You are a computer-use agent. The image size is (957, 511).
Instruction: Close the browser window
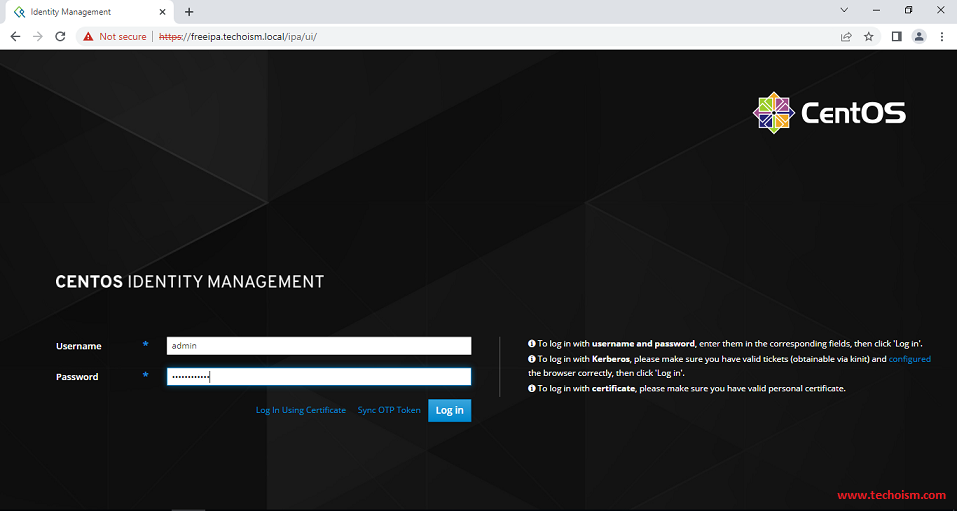pos(940,10)
